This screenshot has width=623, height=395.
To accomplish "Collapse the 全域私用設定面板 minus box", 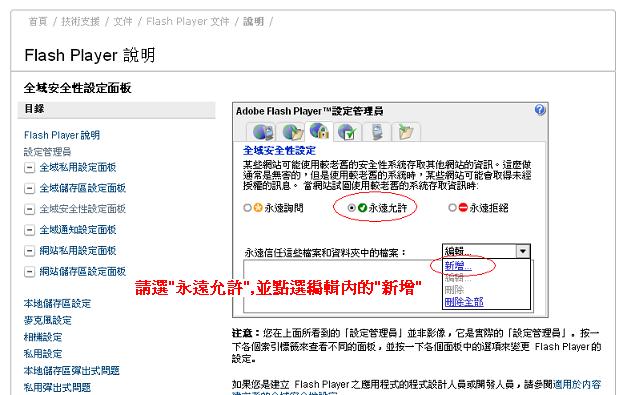I will [29, 168].
